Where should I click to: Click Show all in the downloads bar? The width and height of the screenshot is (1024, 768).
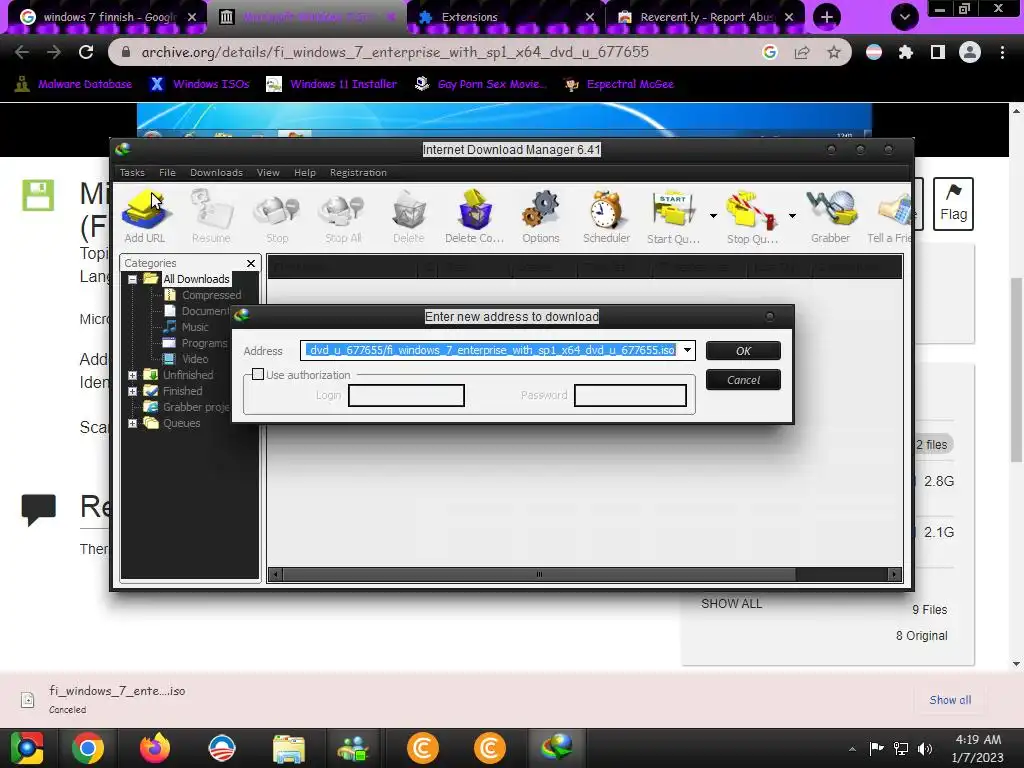(x=950, y=700)
